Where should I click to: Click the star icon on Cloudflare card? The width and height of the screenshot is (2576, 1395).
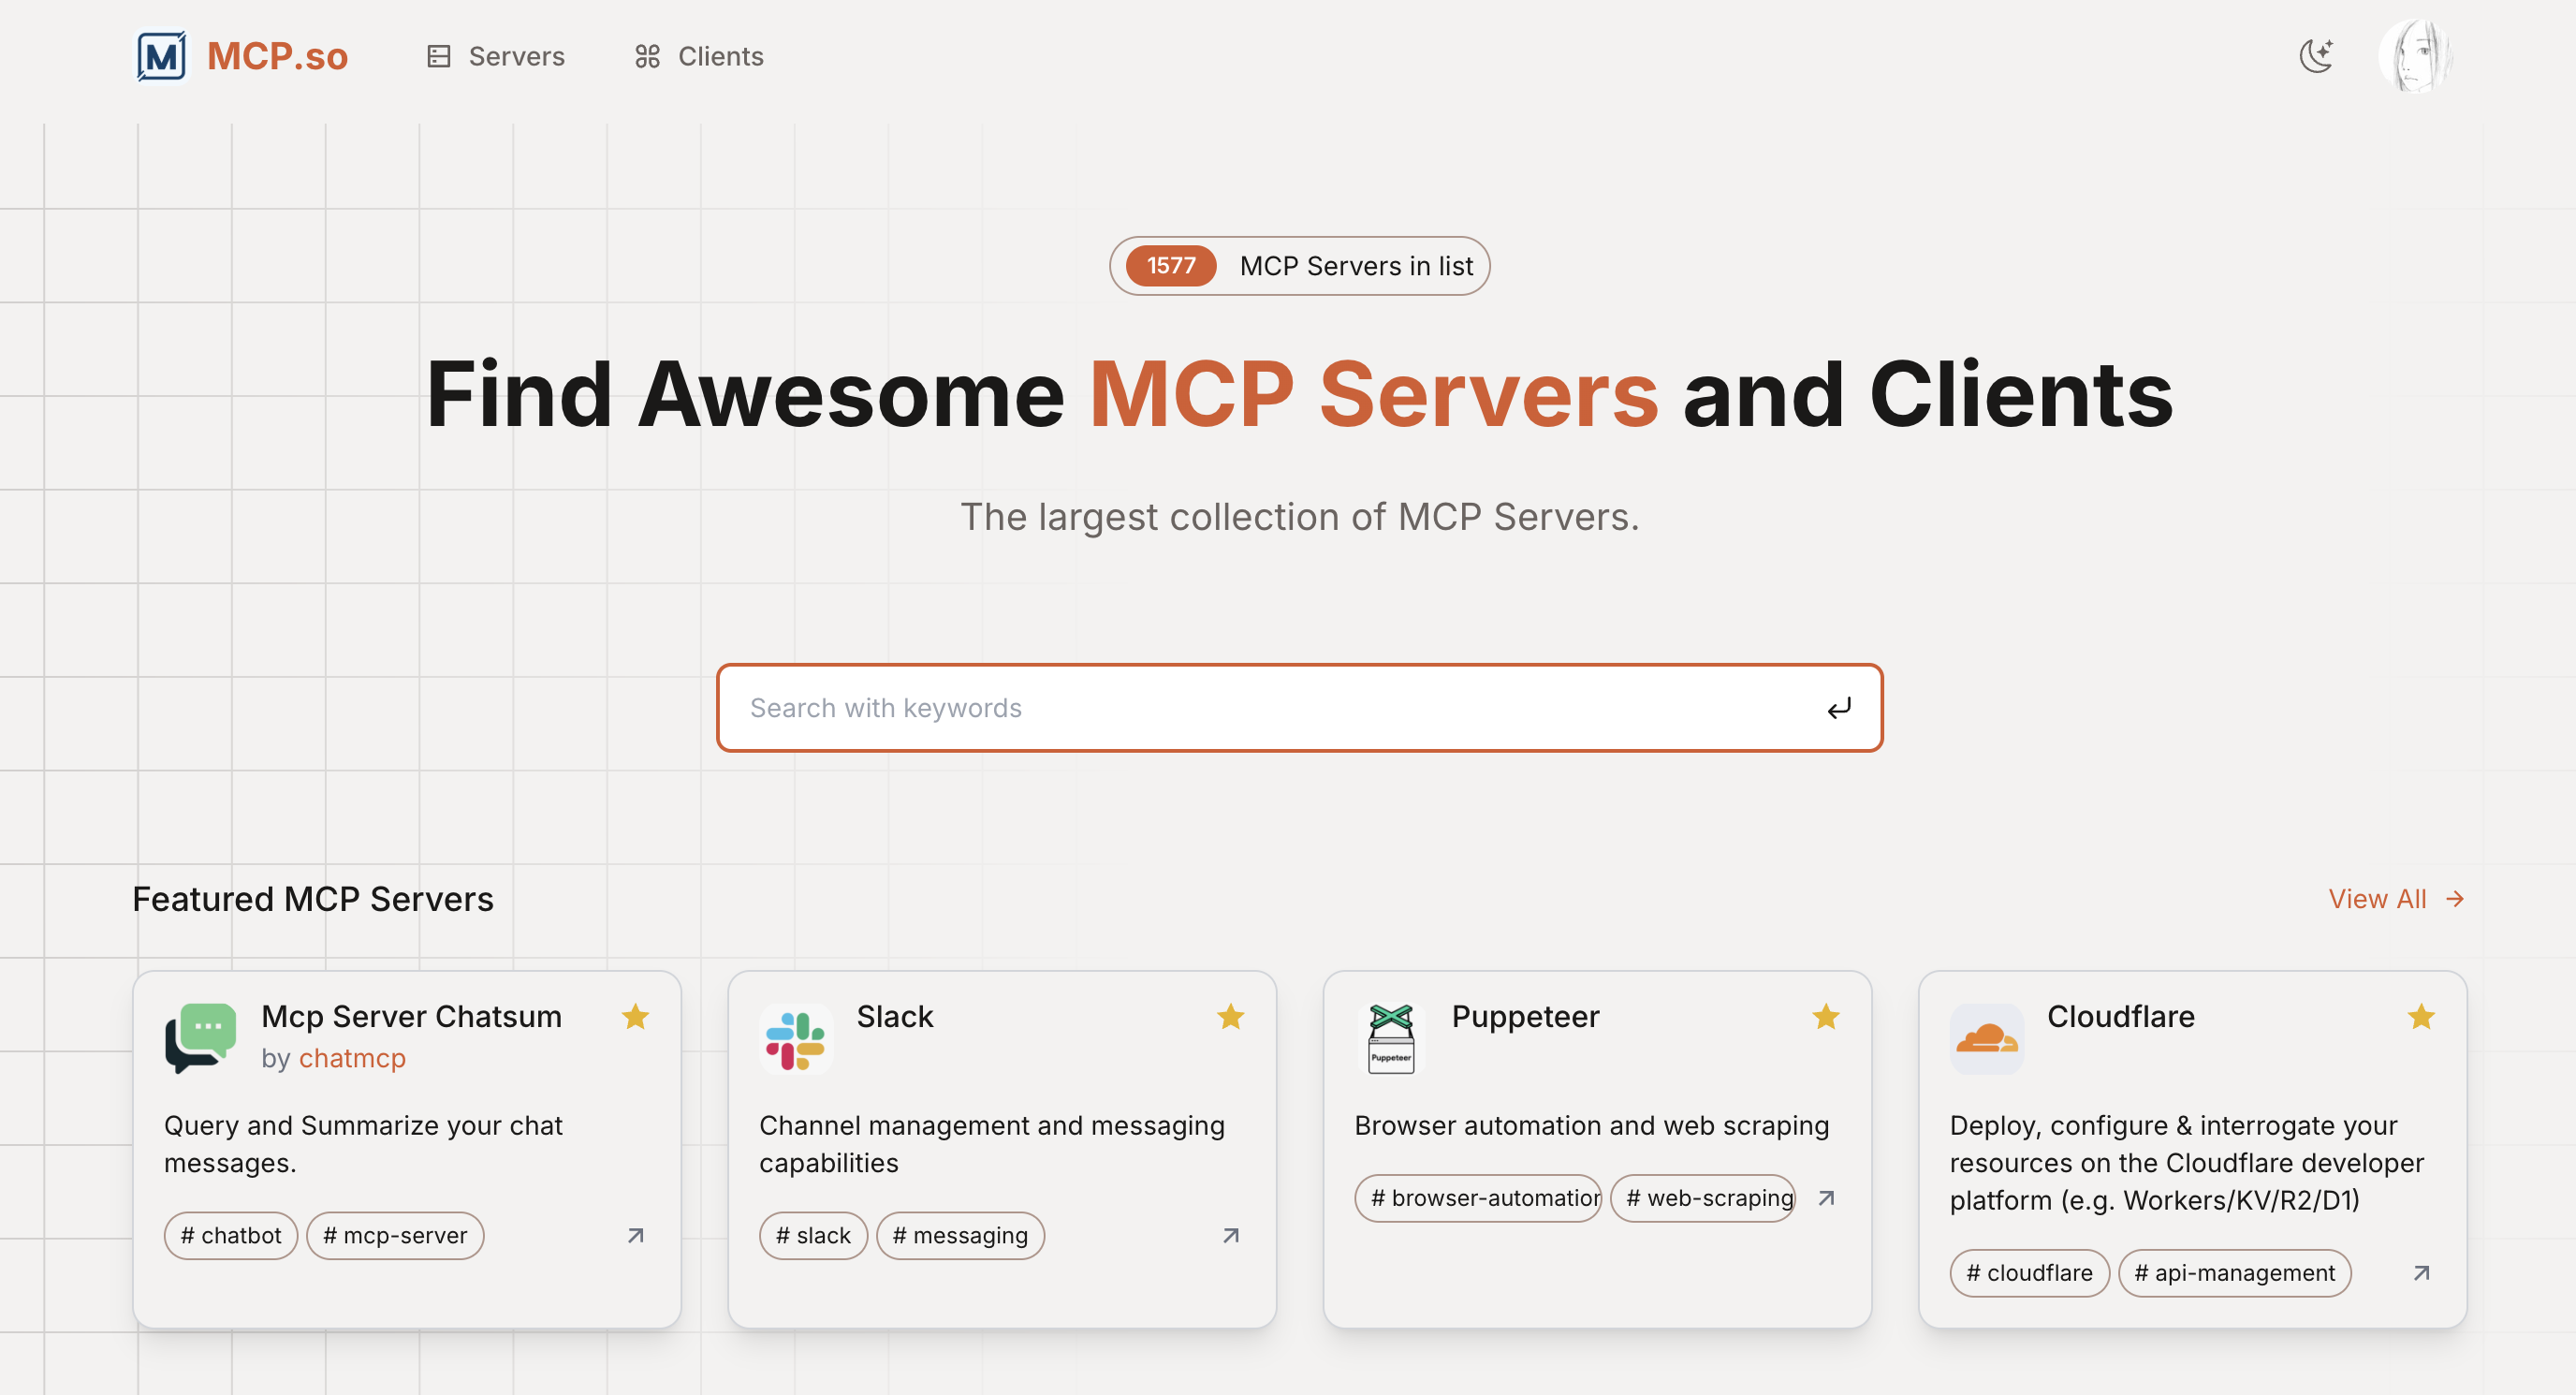coord(2420,1017)
